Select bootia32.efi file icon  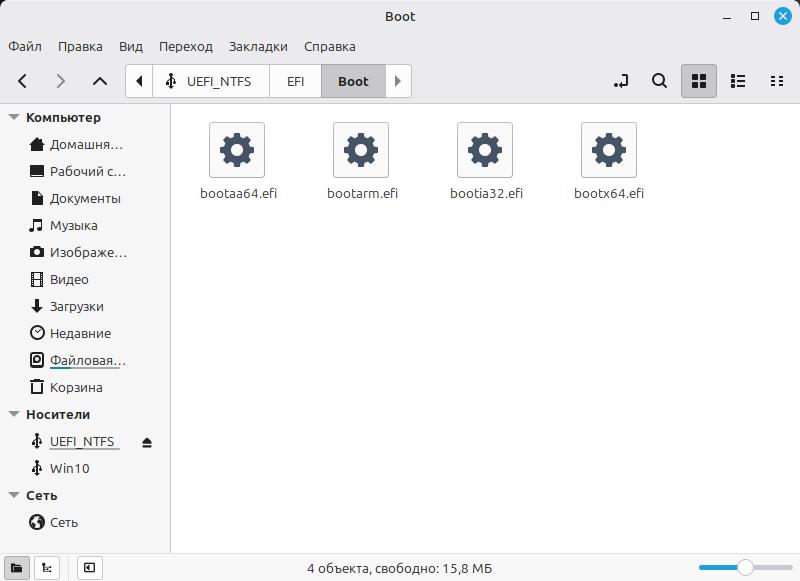coord(485,150)
